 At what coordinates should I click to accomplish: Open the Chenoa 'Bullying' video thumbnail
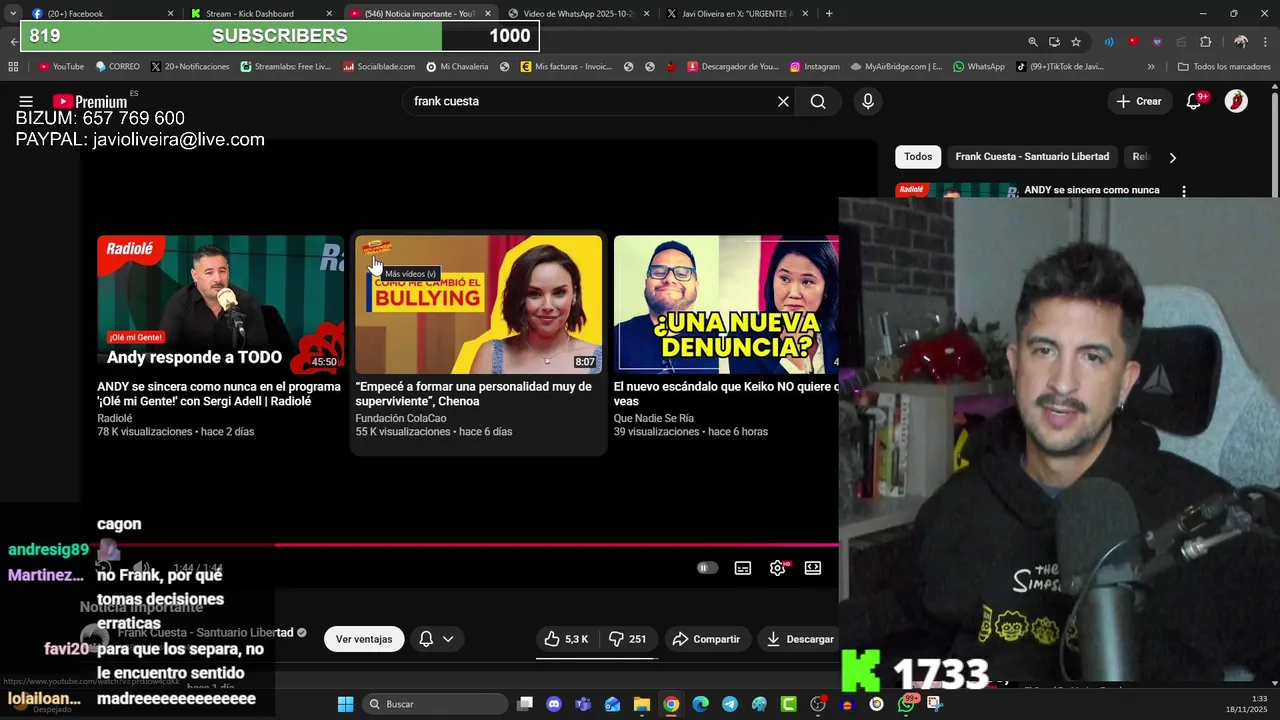tap(479, 304)
